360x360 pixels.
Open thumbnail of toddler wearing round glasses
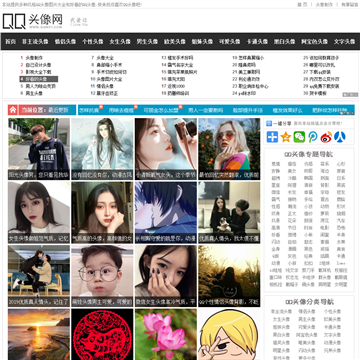102,276
